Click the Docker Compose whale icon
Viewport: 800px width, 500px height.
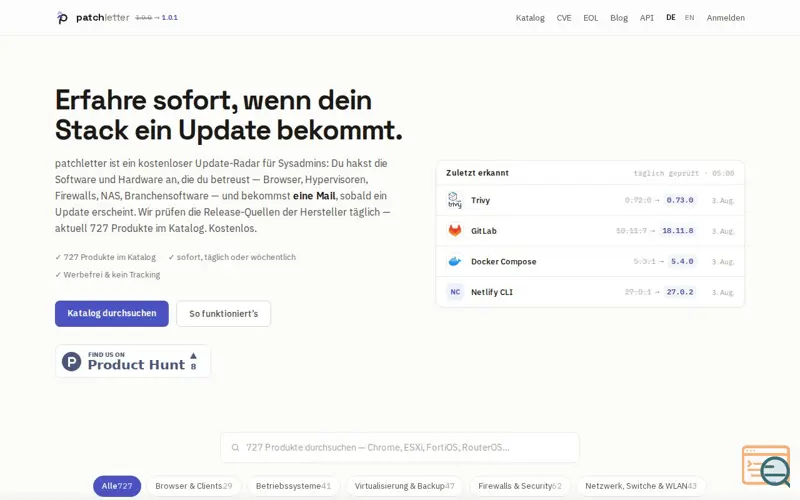click(x=455, y=261)
